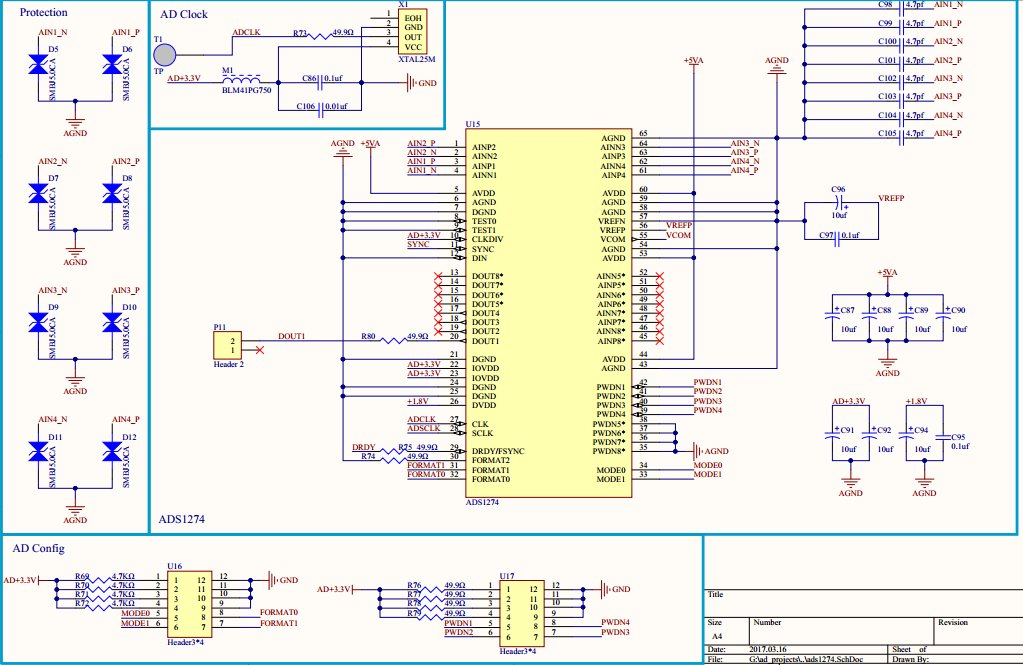
Task: Click the A4 size value in title block
Action: 717,636
